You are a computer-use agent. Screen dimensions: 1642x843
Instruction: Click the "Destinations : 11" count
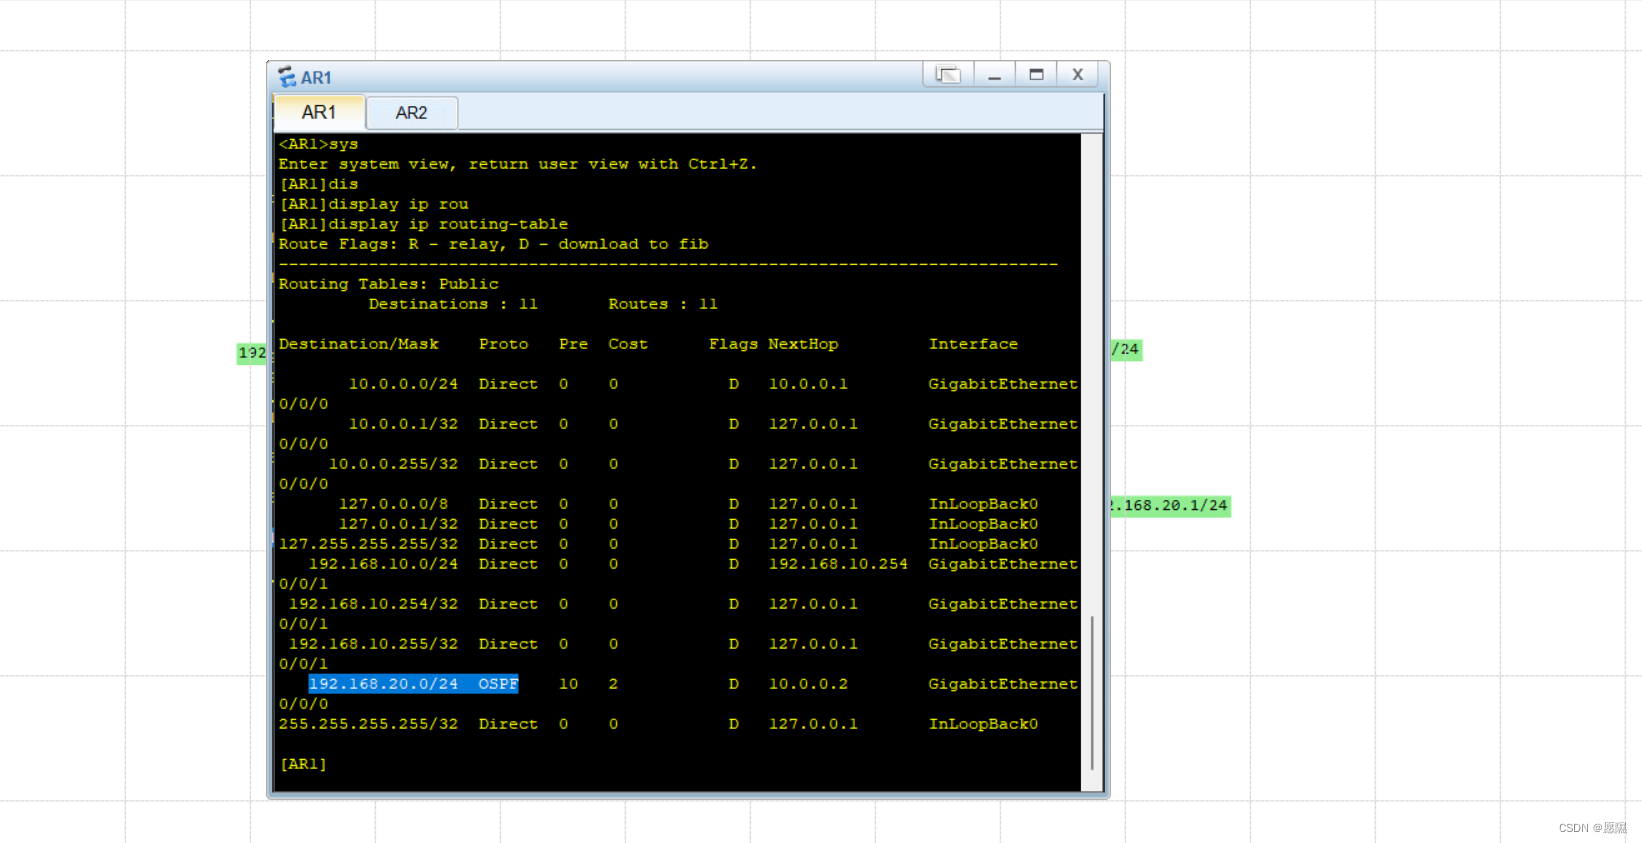[x=453, y=304]
